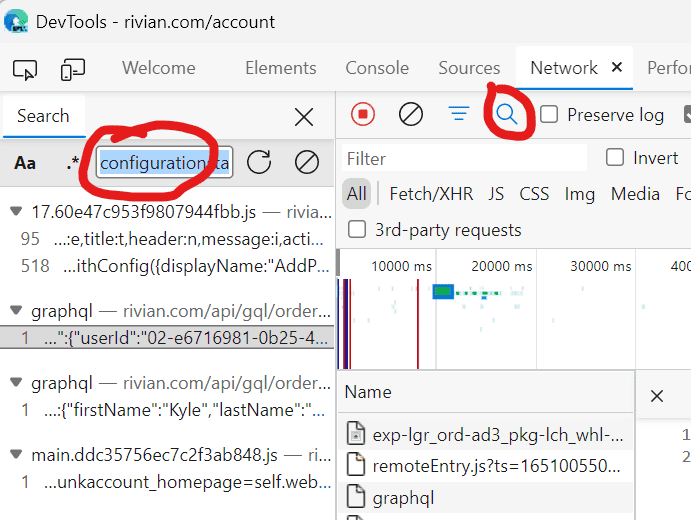The width and height of the screenshot is (691, 520).
Task: Stop recording network log
Action: 363,115
